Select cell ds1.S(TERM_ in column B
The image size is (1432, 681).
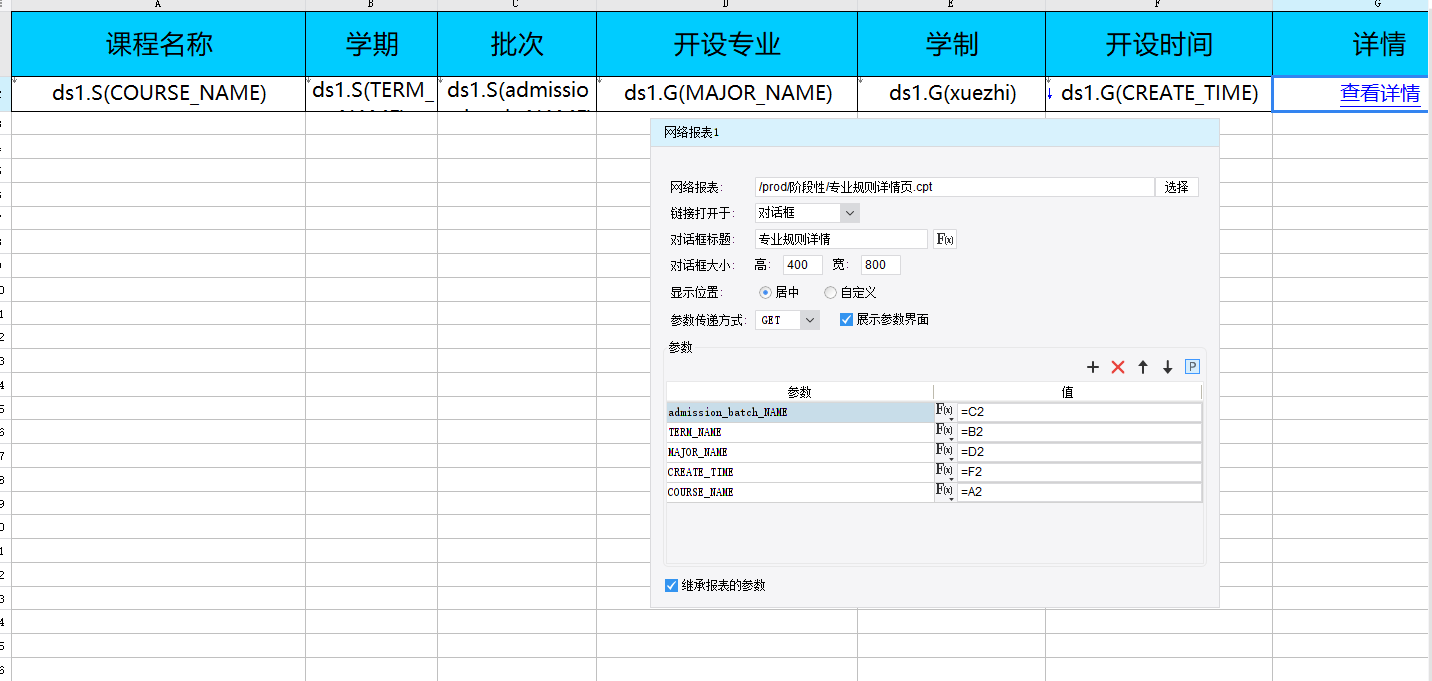pos(372,94)
